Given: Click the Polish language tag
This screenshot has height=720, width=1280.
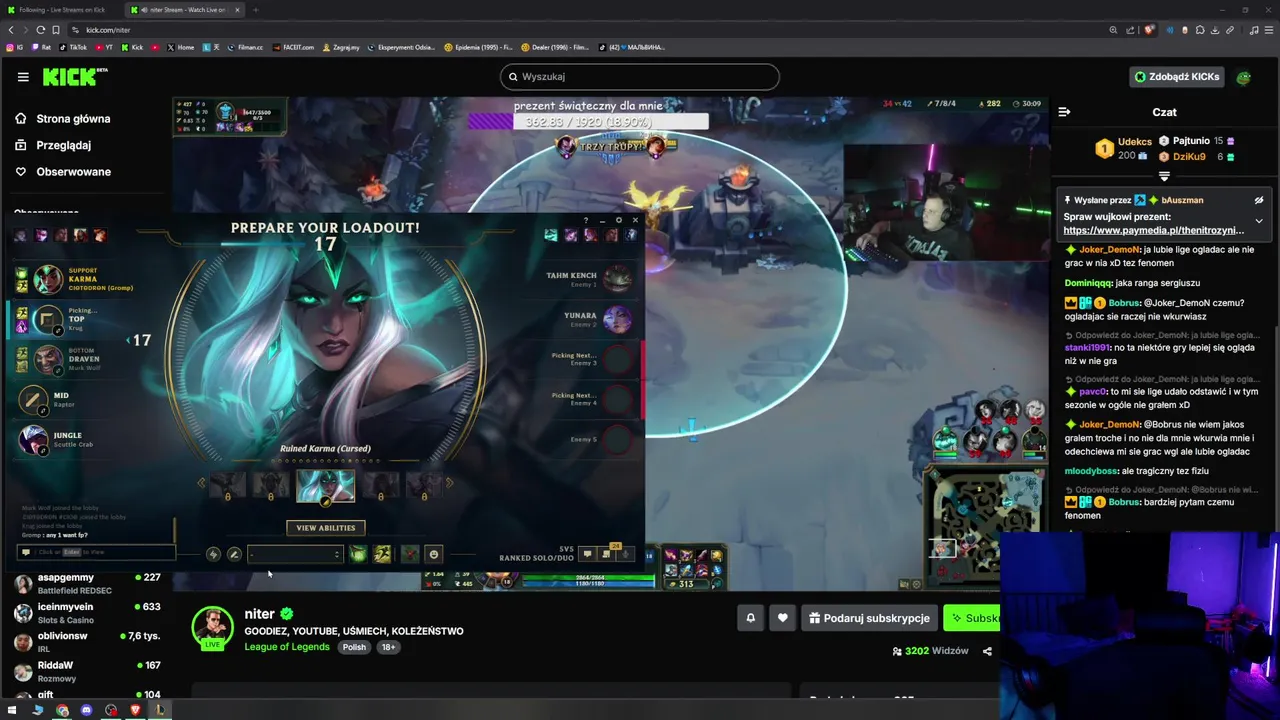Looking at the screenshot, I should coord(354,647).
